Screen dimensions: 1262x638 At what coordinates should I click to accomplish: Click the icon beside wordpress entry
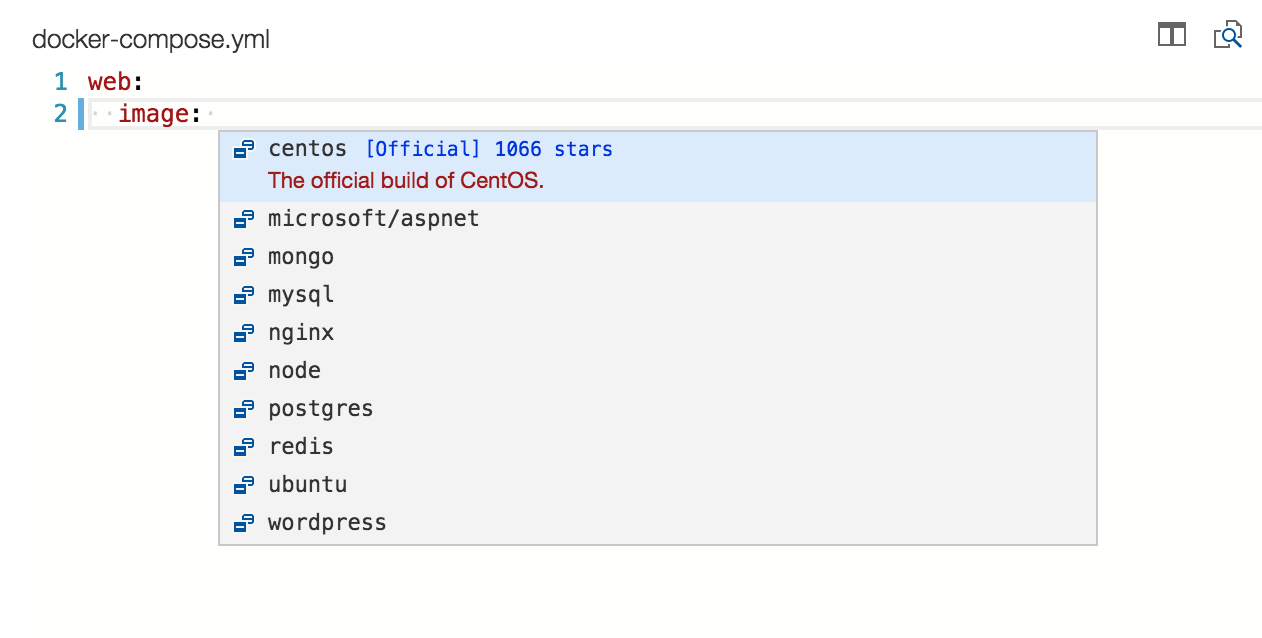coord(243,523)
